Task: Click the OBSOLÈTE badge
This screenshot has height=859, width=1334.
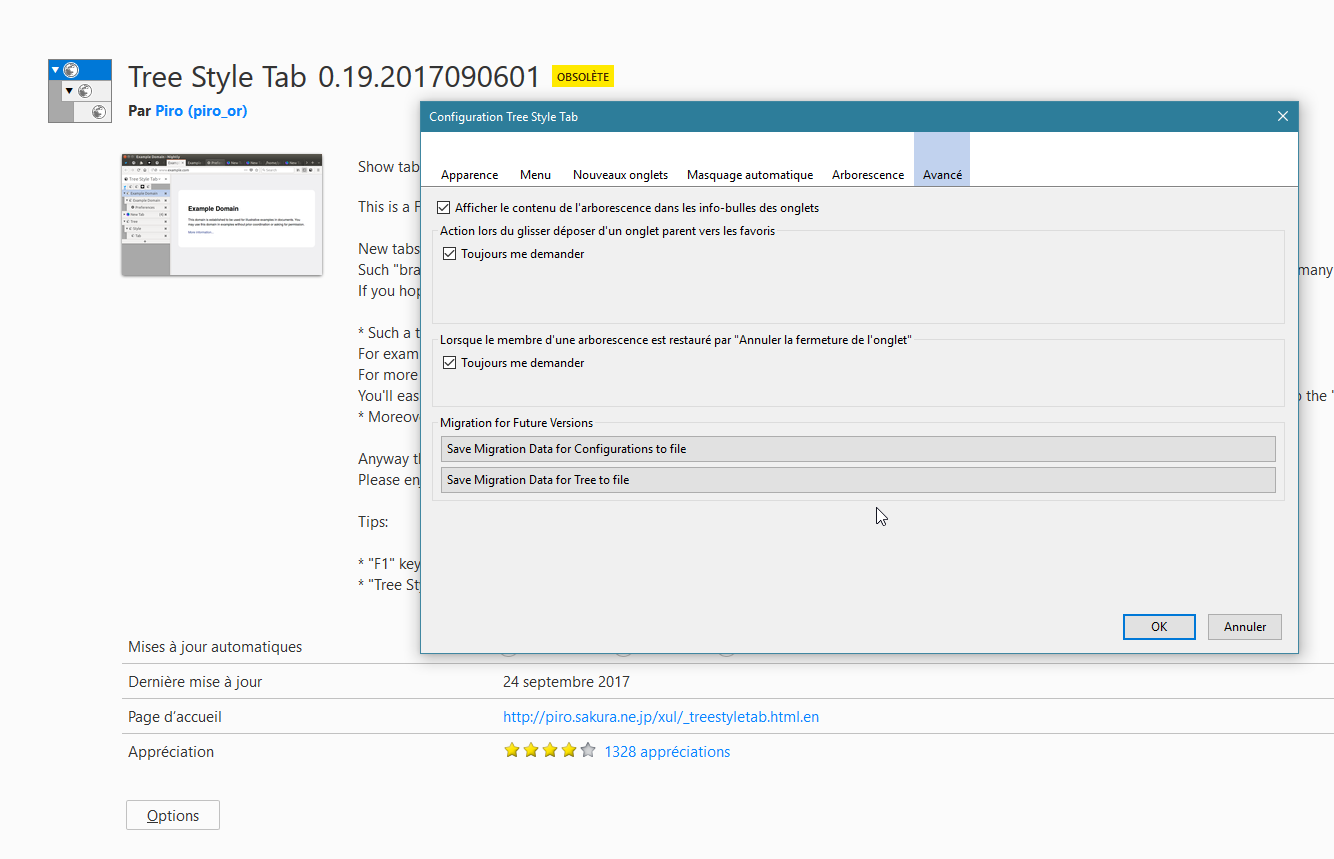Action: click(x=582, y=77)
